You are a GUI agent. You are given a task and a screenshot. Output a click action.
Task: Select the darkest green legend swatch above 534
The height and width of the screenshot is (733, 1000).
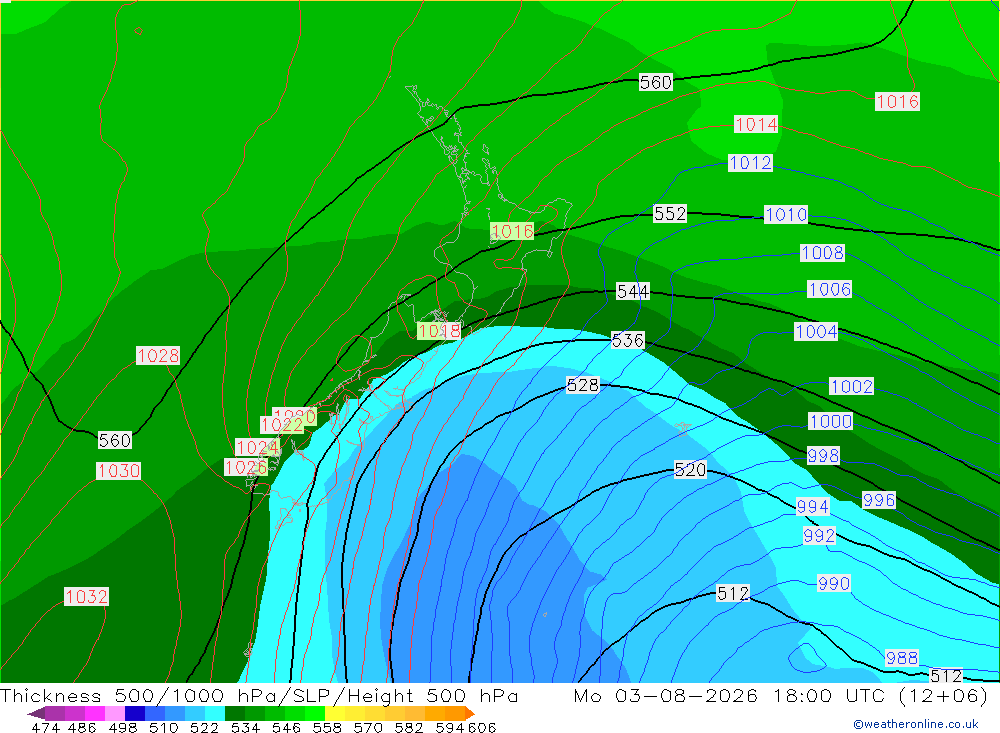[235, 713]
